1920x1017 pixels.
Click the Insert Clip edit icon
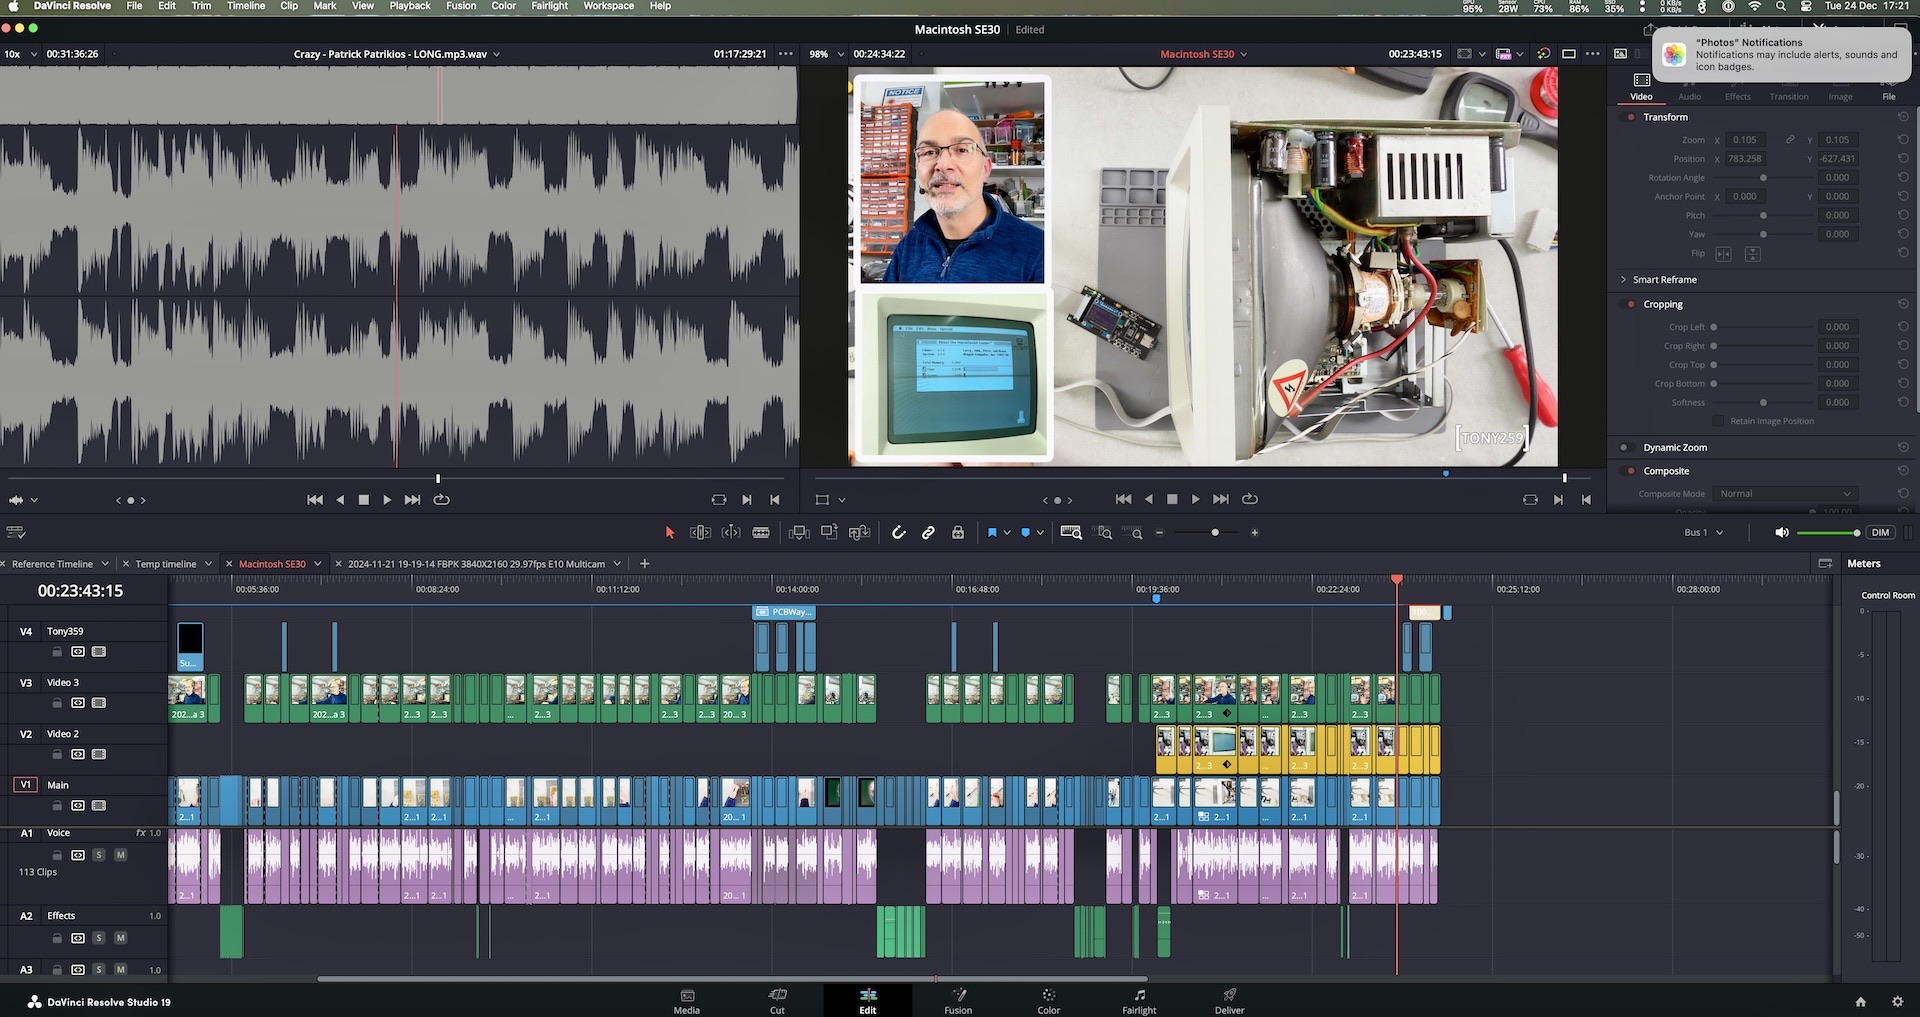click(799, 533)
